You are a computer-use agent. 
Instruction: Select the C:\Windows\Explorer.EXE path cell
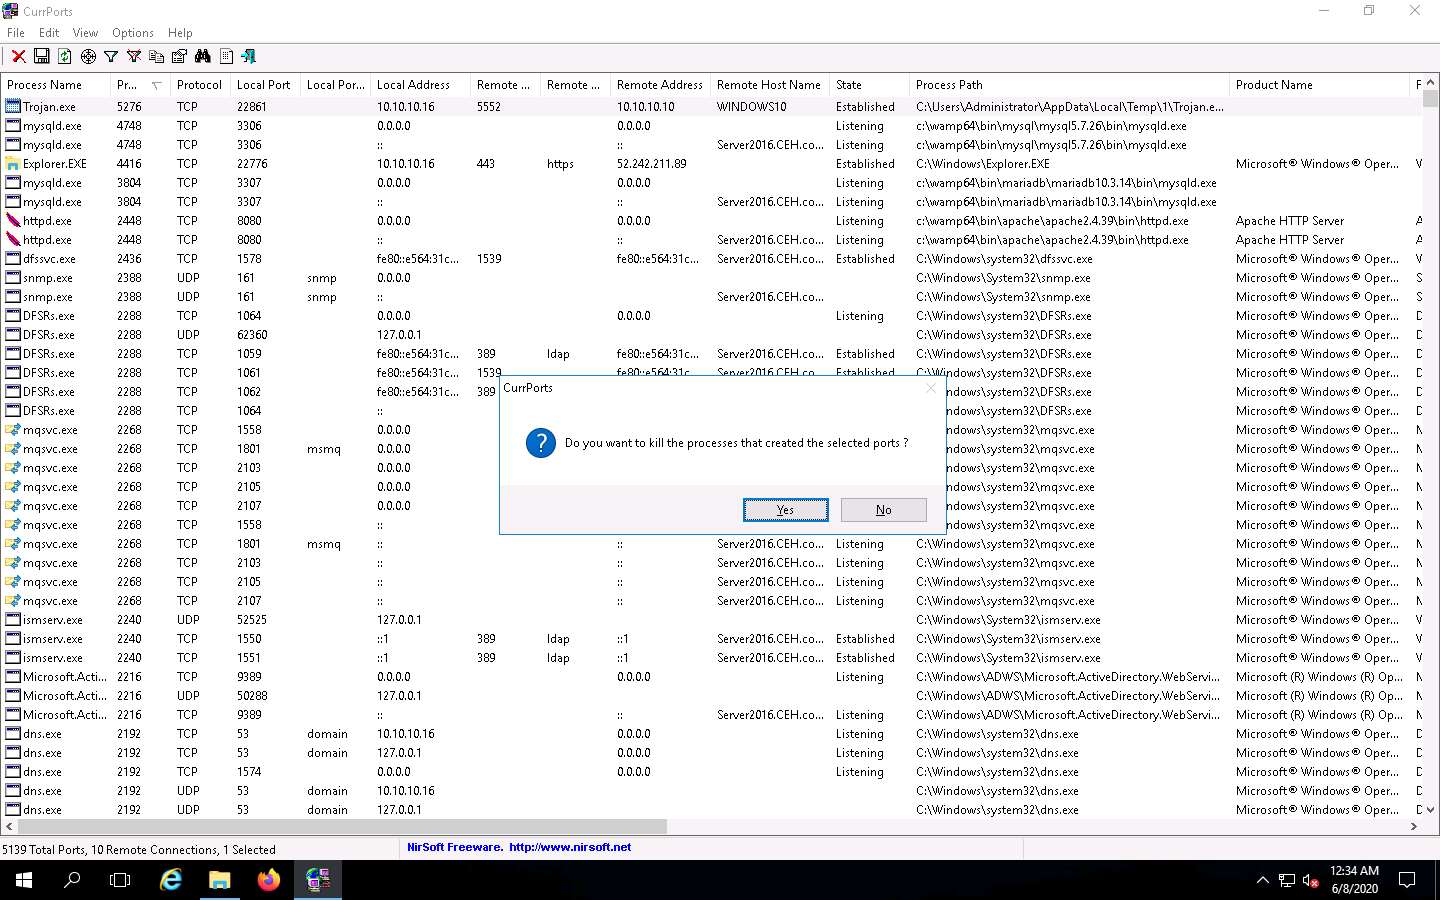[983, 163]
